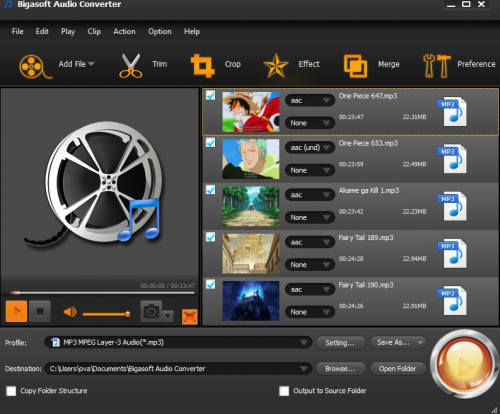500x414 pixels.
Task: Click the Merge overlapping squares icon
Action: [355, 66]
